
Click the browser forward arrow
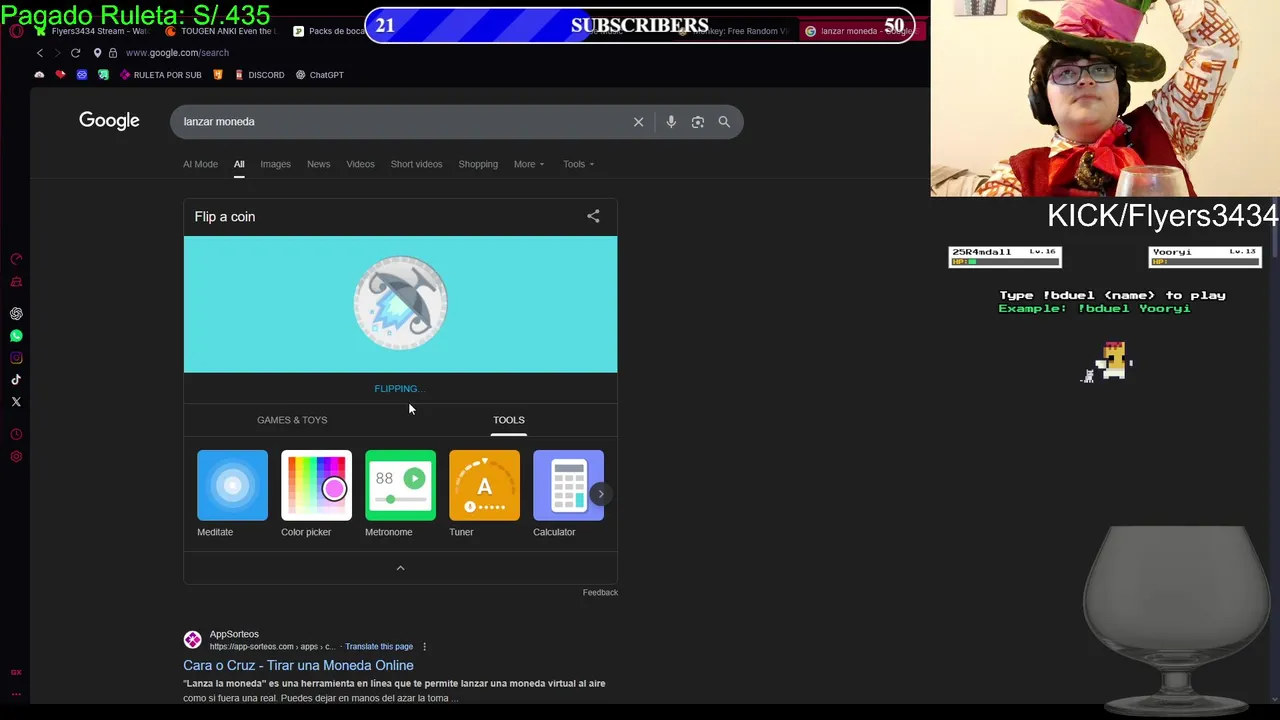click(57, 53)
